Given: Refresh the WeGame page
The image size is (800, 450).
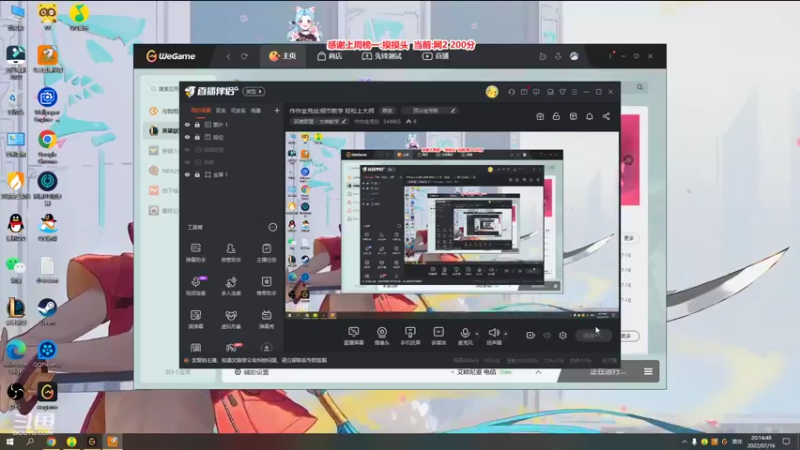Looking at the screenshot, I should (244, 56).
